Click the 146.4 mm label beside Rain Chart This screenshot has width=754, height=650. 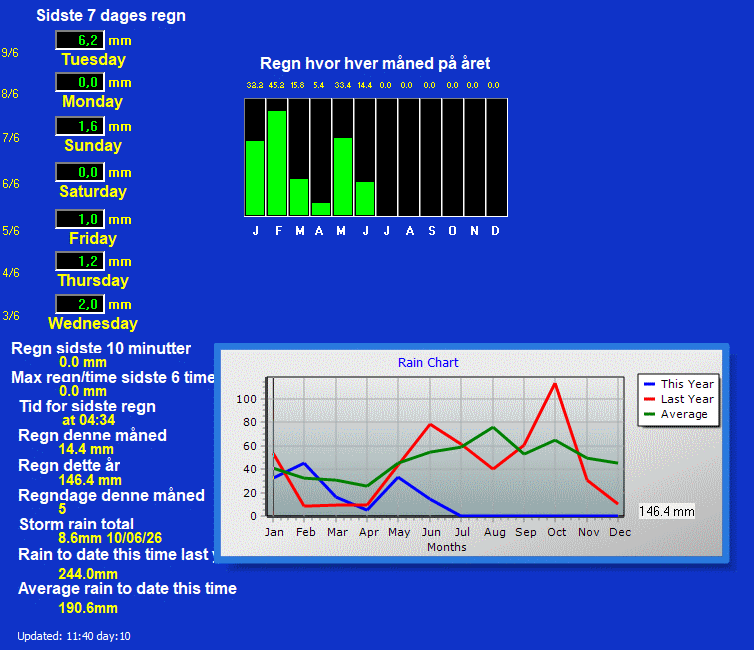666,511
